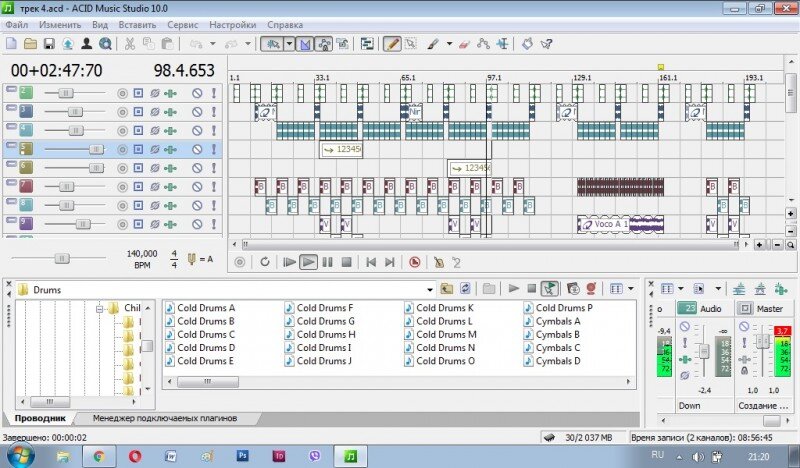This screenshot has height=468, width=800.
Task: Select the Selection tool in the toolbar
Action: [x=411, y=44]
